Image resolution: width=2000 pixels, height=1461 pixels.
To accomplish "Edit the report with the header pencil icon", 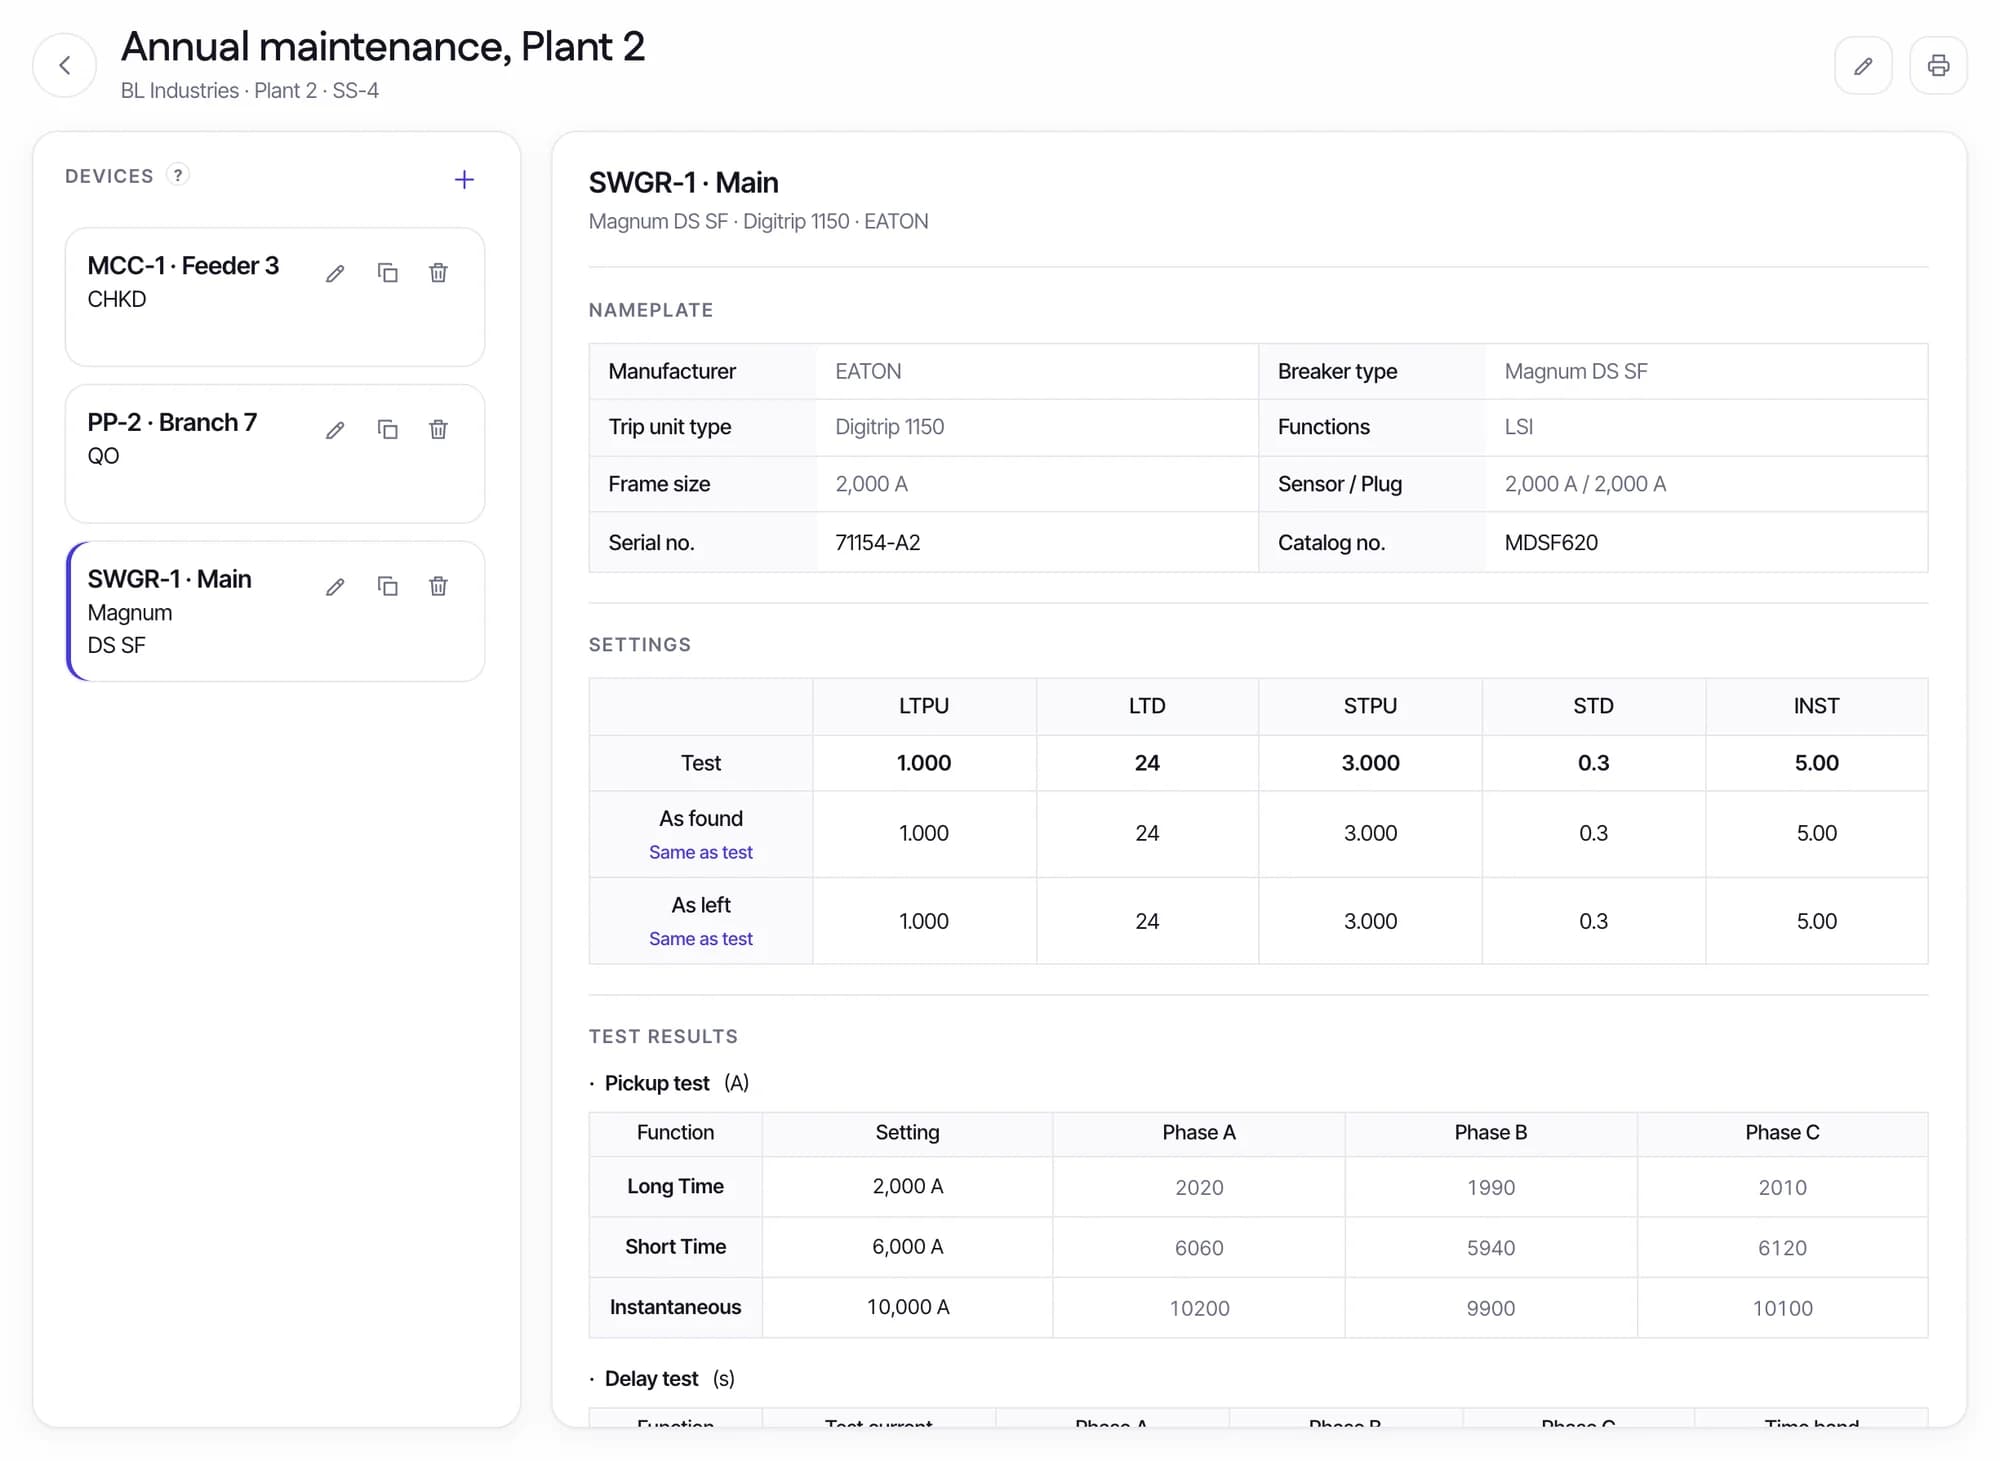I will pyautogui.click(x=1863, y=66).
